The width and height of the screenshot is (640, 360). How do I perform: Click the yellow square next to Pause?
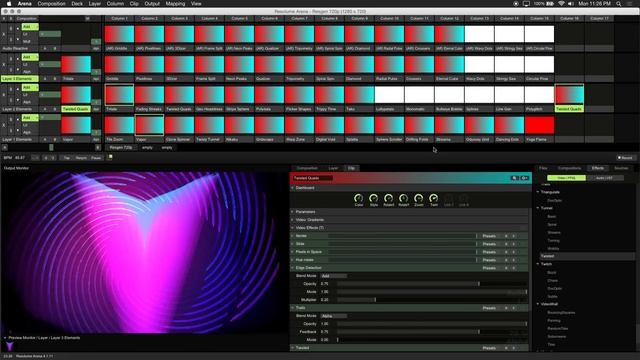(x=110, y=157)
